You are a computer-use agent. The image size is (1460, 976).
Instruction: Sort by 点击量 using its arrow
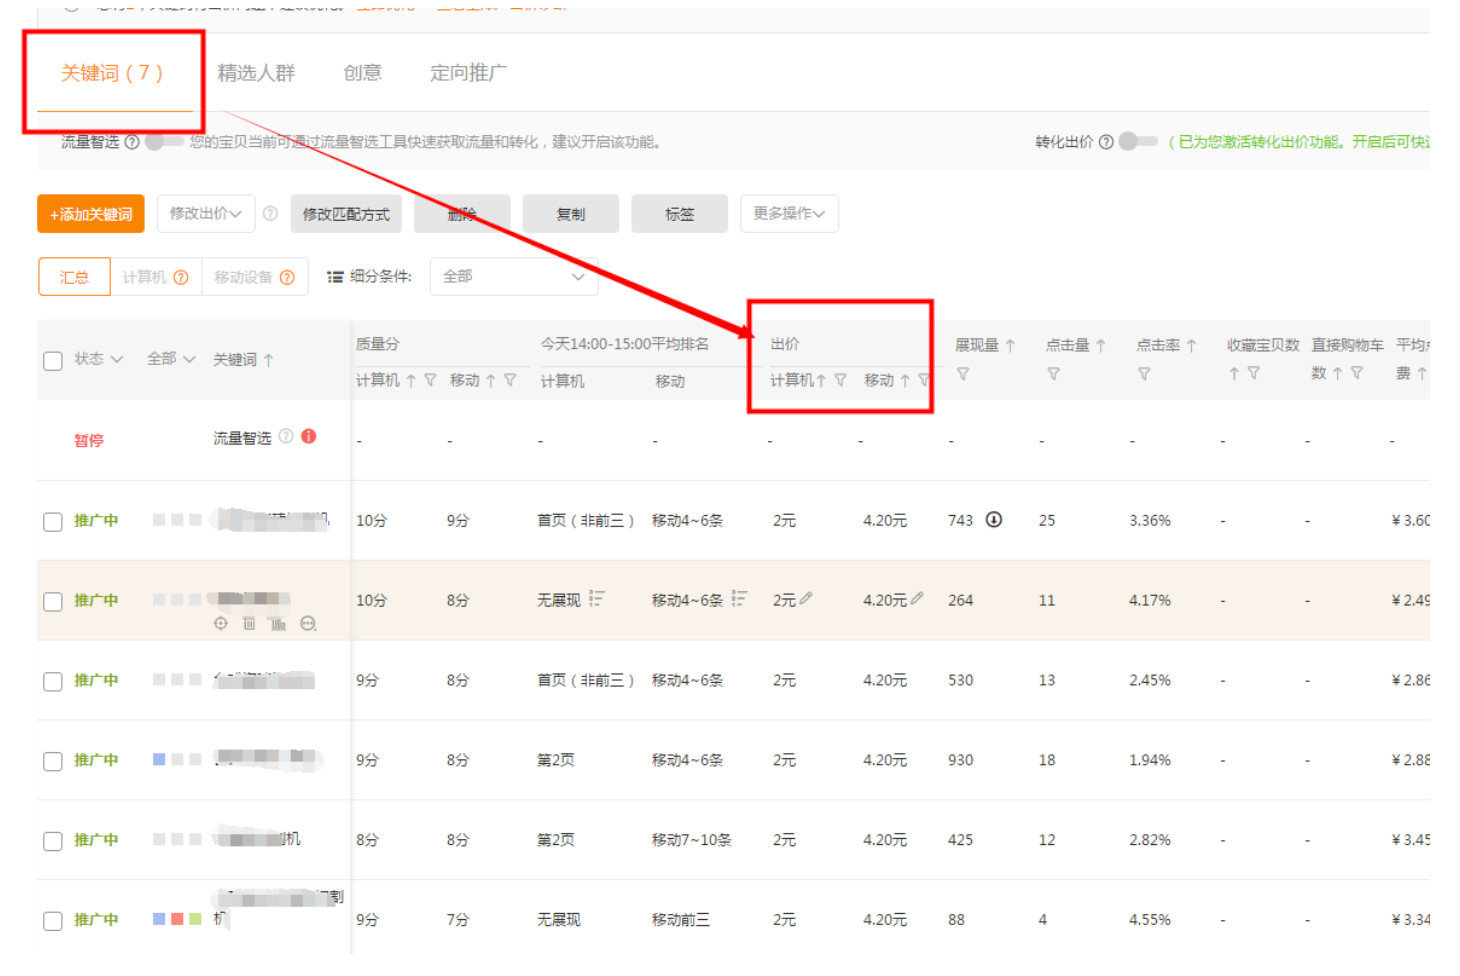tap(1100, 345)
